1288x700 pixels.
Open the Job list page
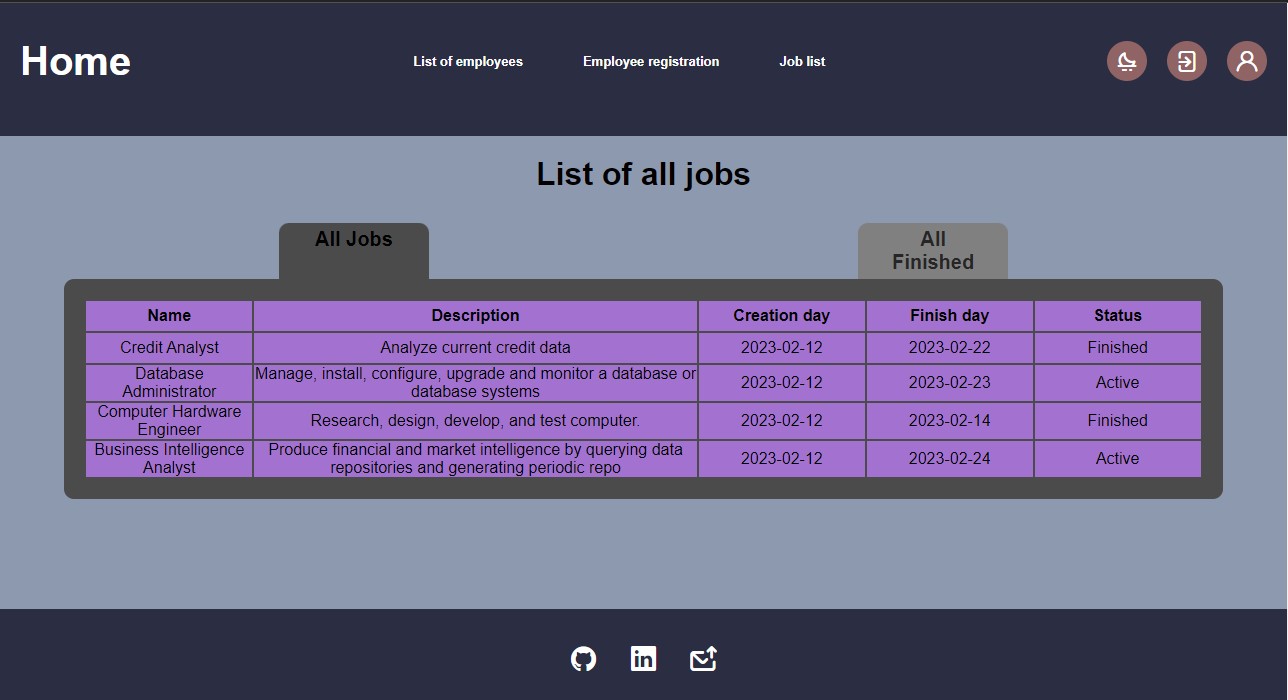tap(802, 61)
